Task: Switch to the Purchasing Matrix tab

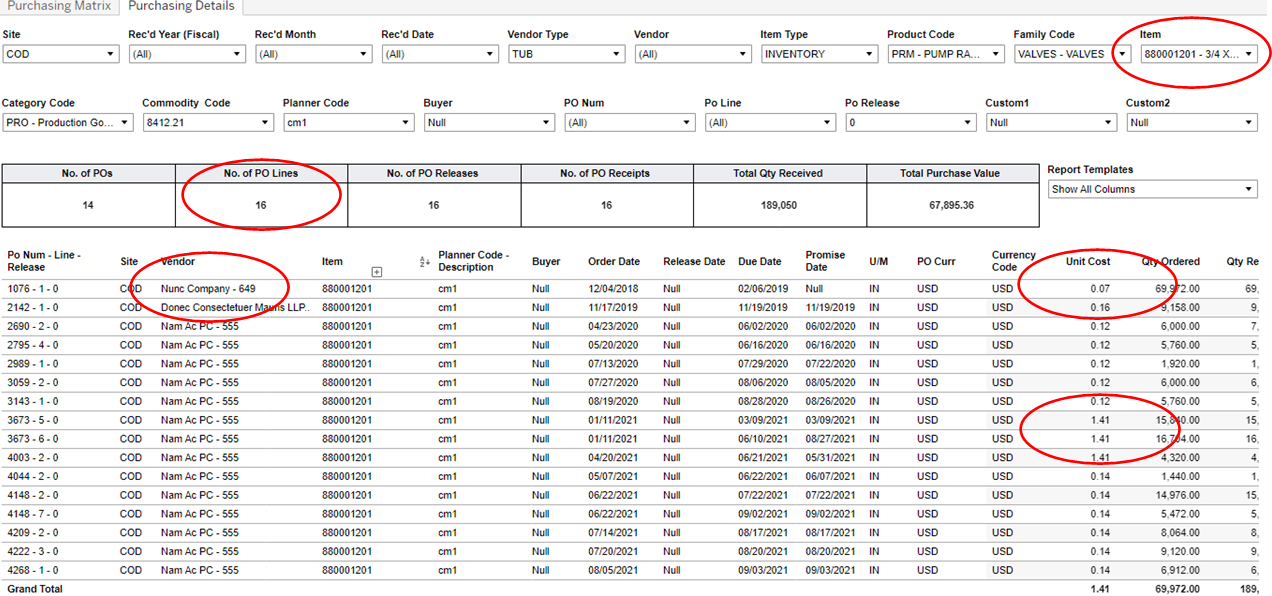Action: tap(59, 6)
